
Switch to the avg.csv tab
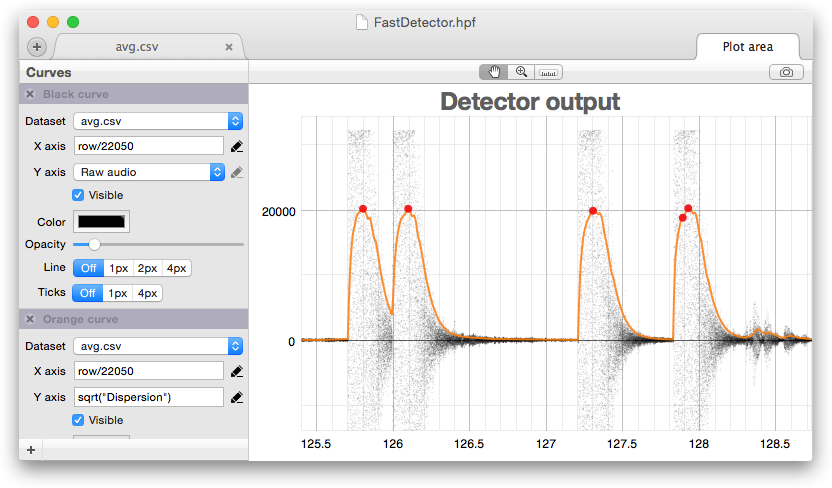coord(139,47)
